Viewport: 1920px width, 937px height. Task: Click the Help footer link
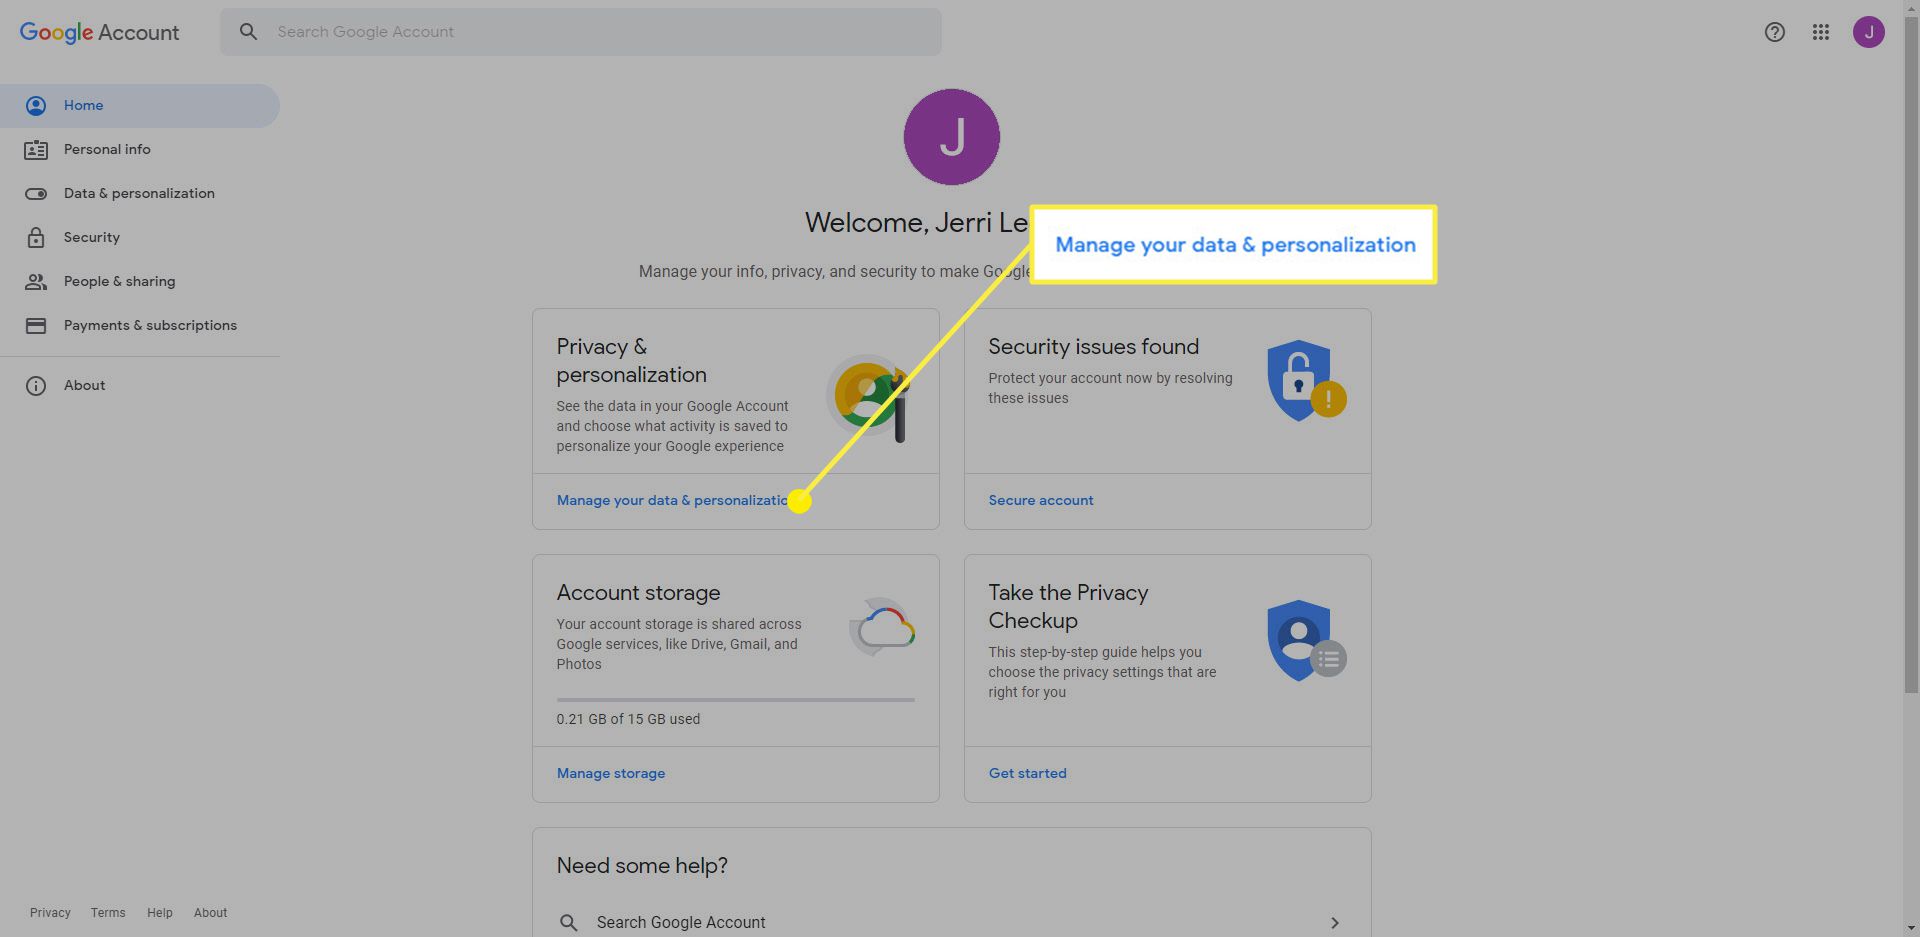(160, 913)
